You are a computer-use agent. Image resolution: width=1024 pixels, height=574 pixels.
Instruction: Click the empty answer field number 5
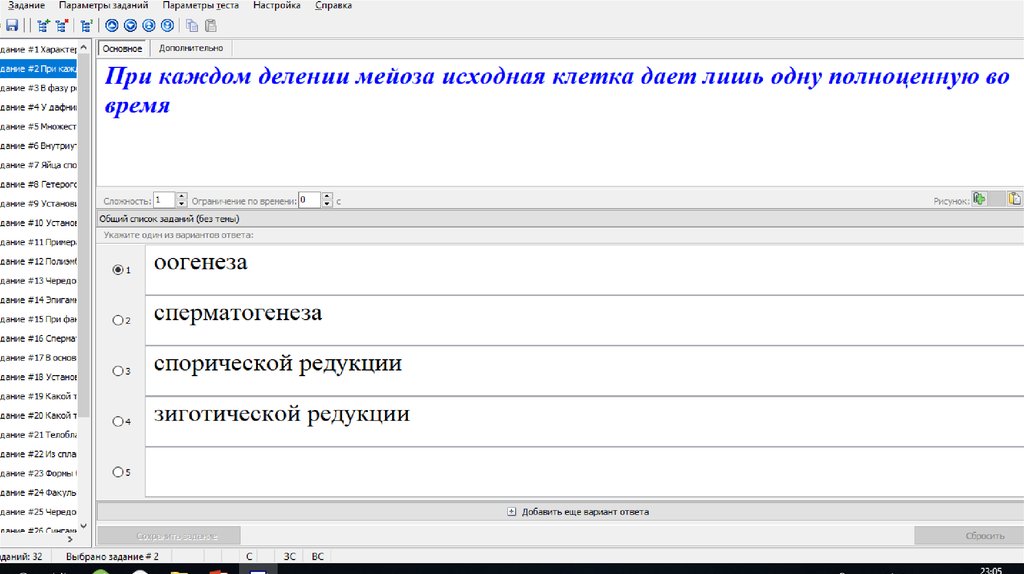click(580, 471)
